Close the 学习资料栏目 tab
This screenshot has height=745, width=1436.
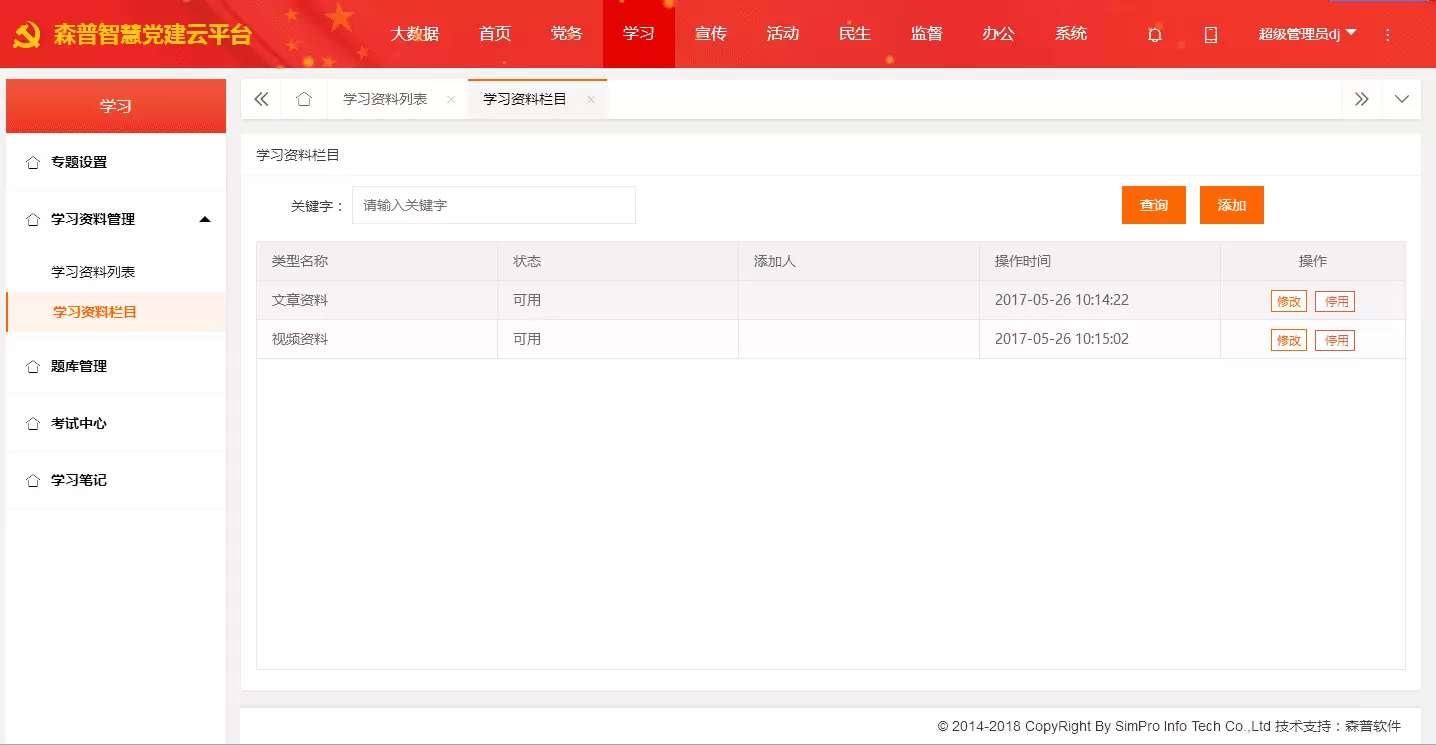coord(591,100)
